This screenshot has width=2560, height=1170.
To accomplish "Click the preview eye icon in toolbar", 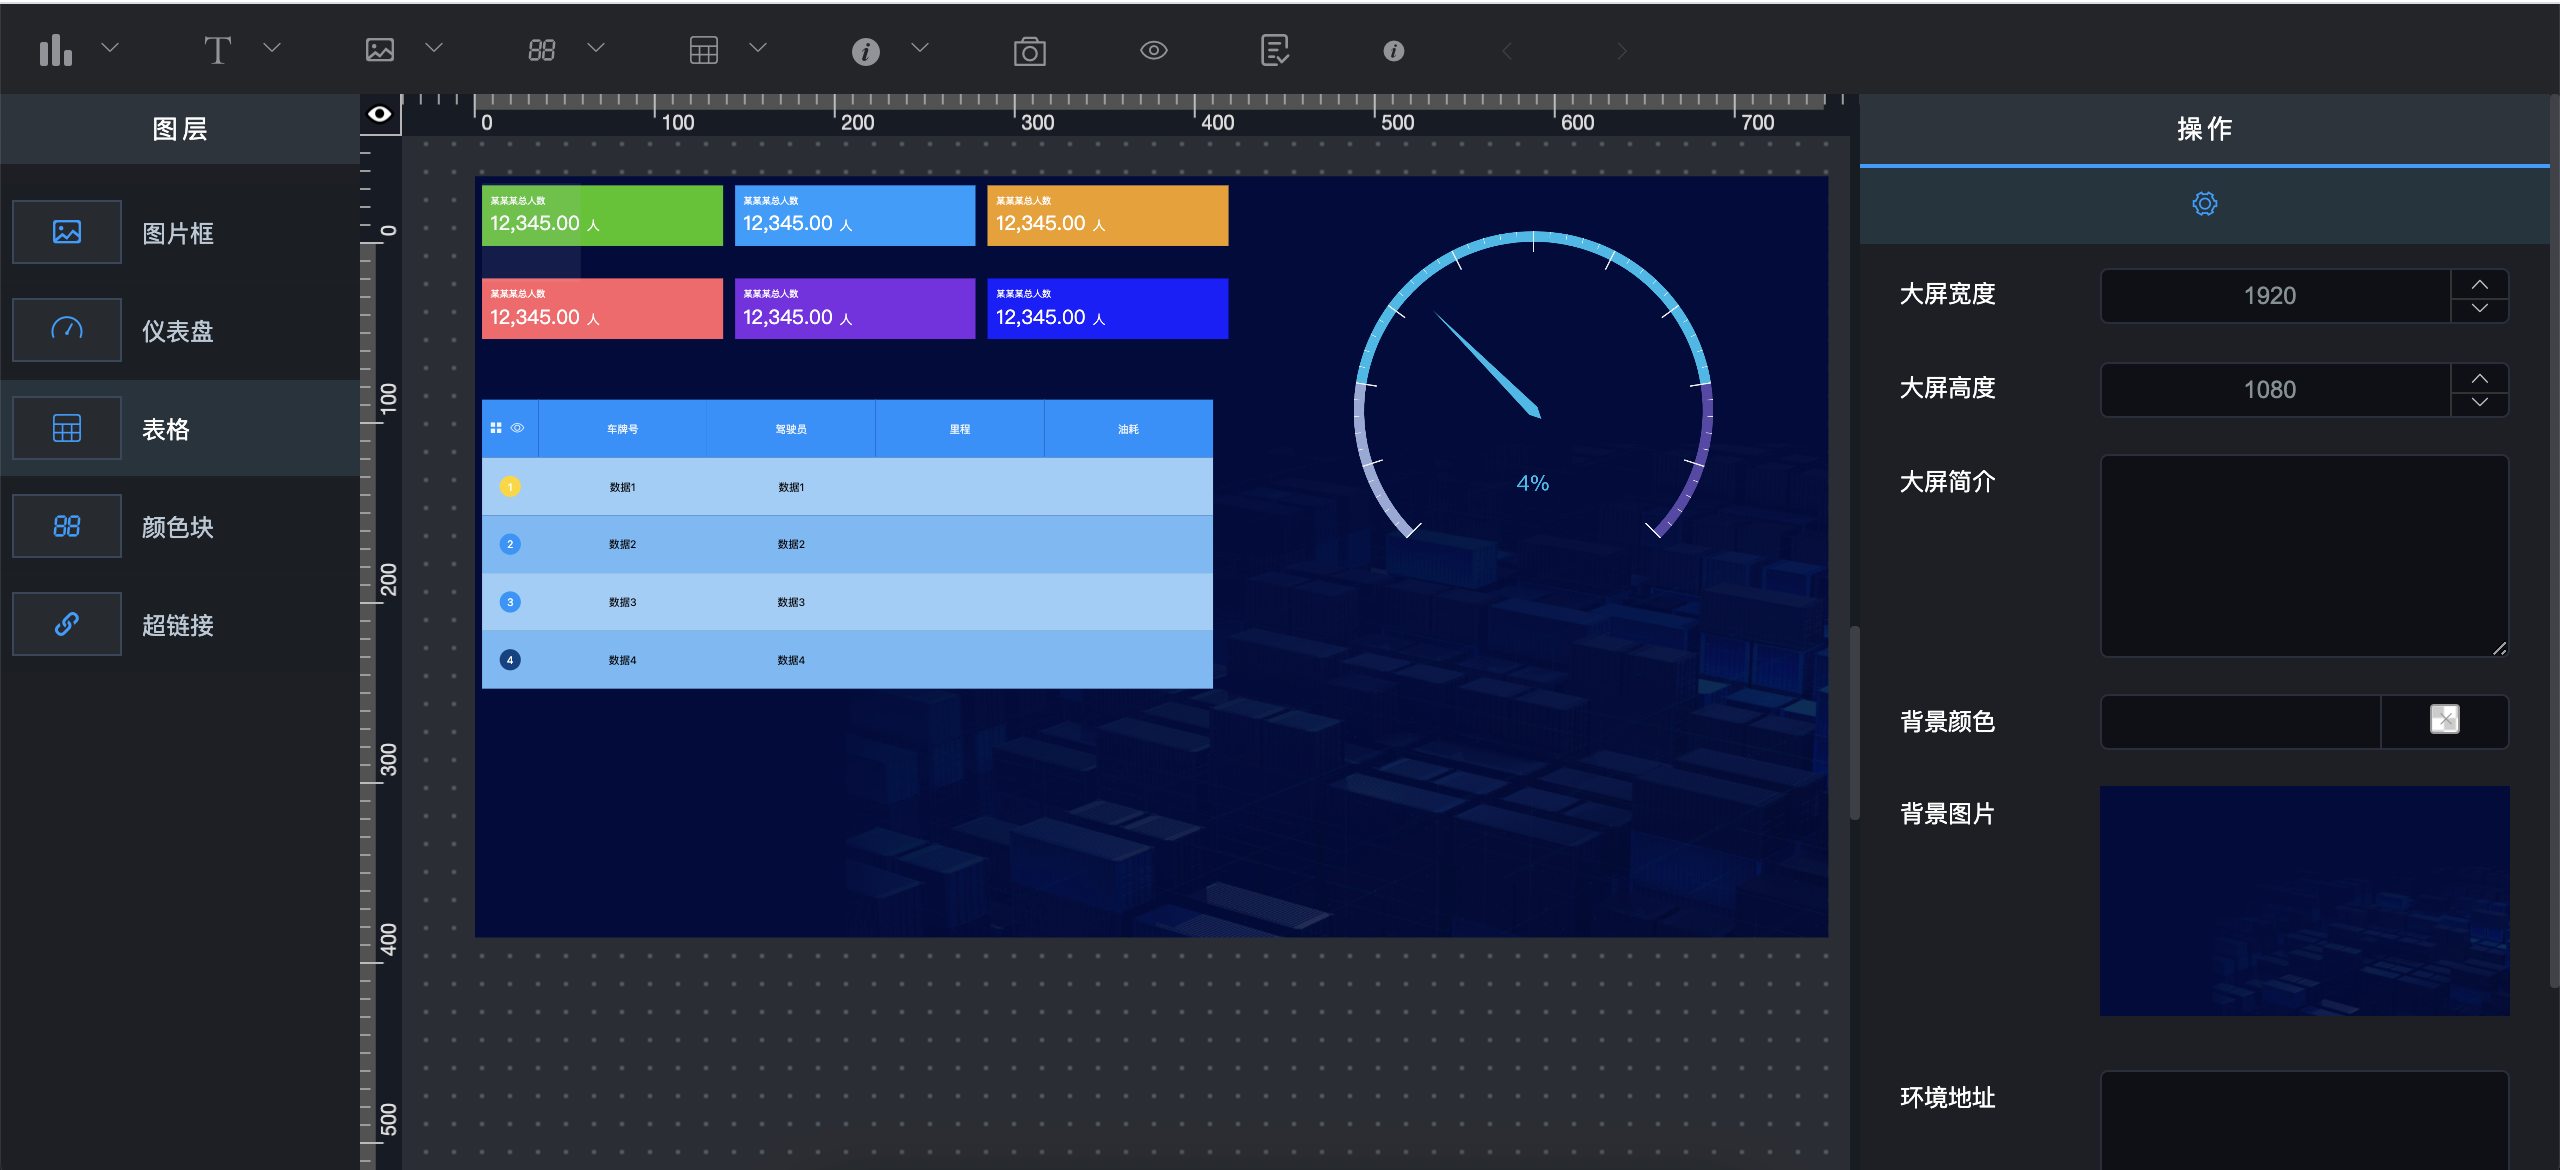I will click(1153, 50).
